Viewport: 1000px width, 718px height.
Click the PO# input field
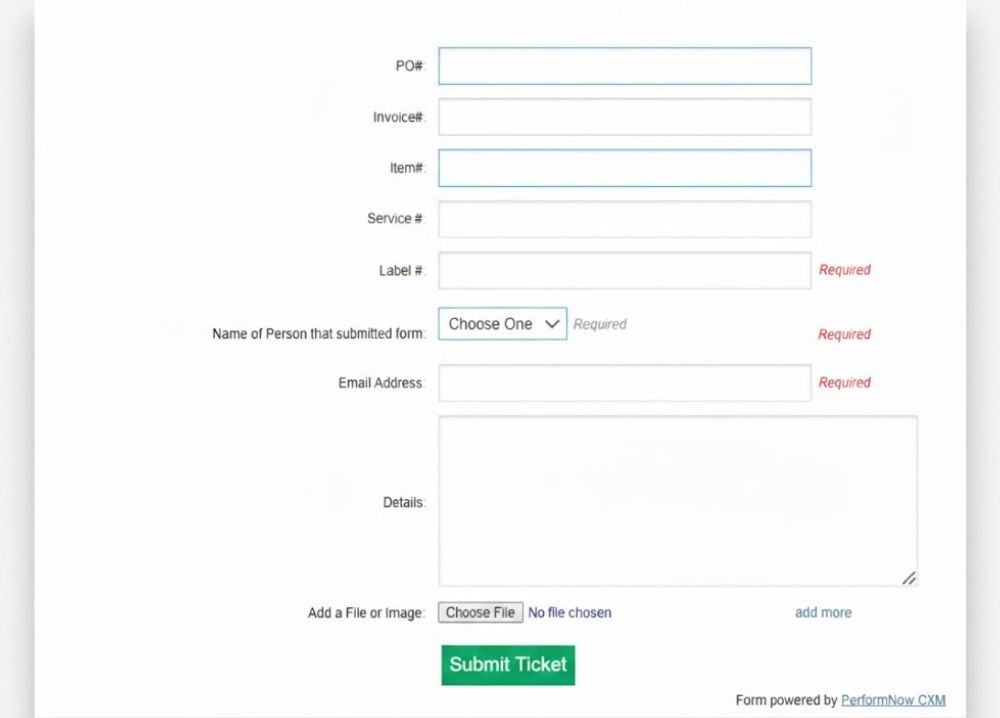click(x=624, y=65)
